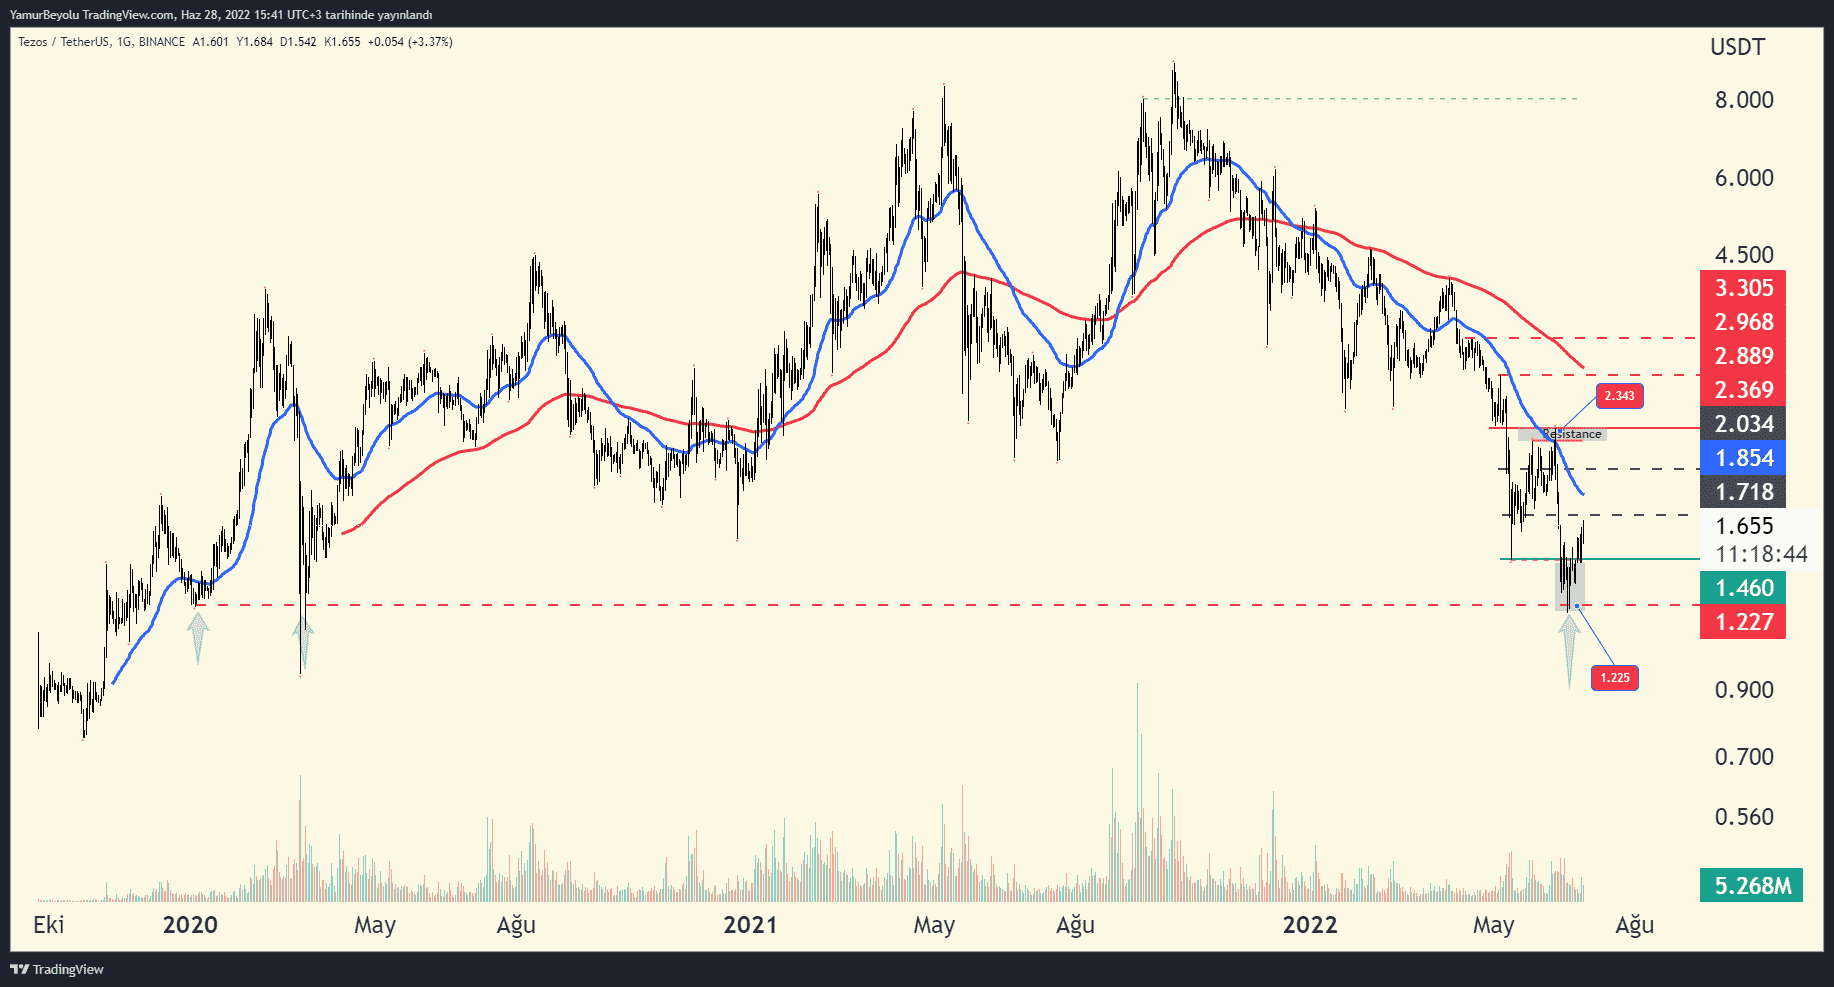Click the blue 1.854 moving average label
The height and width of the screenshot is (987, 1834).
1743,458
